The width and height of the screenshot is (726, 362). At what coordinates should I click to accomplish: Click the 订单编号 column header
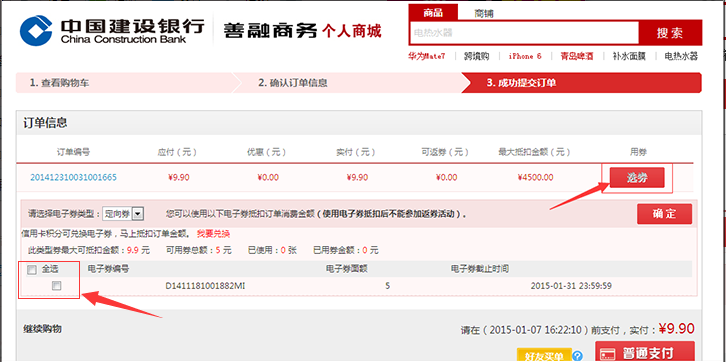point(73,152)
